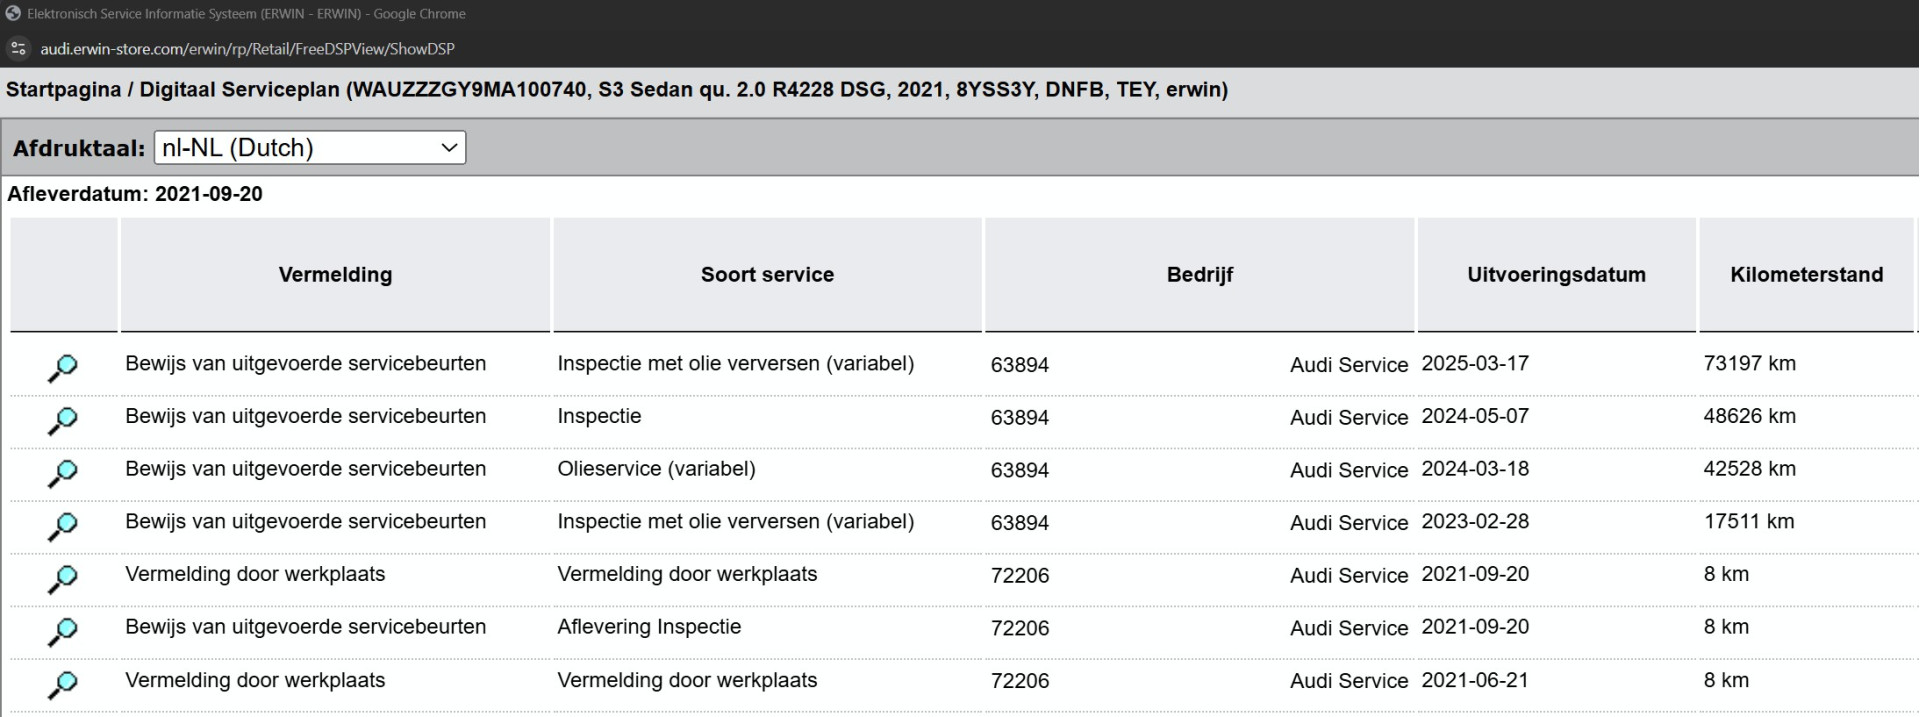Click the Chrome globe icon in title bar

13,14
